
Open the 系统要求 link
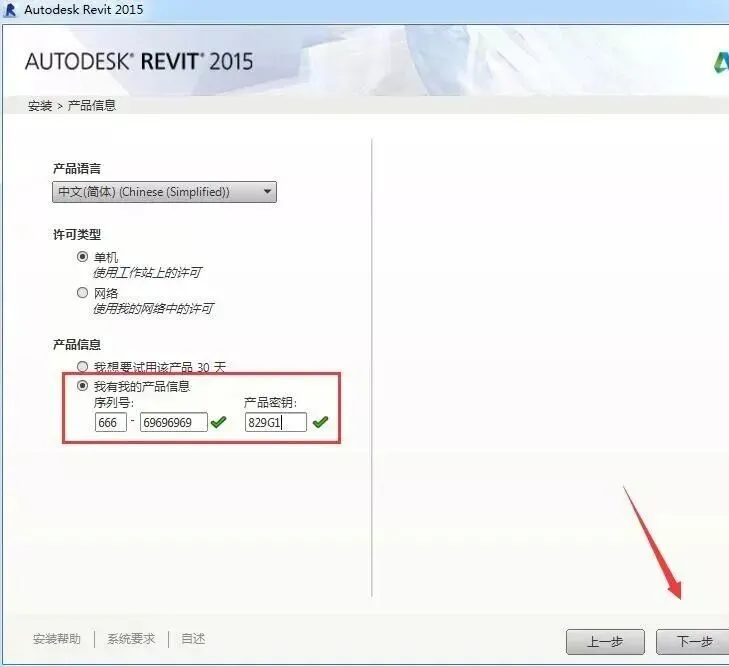pos(131,639)
